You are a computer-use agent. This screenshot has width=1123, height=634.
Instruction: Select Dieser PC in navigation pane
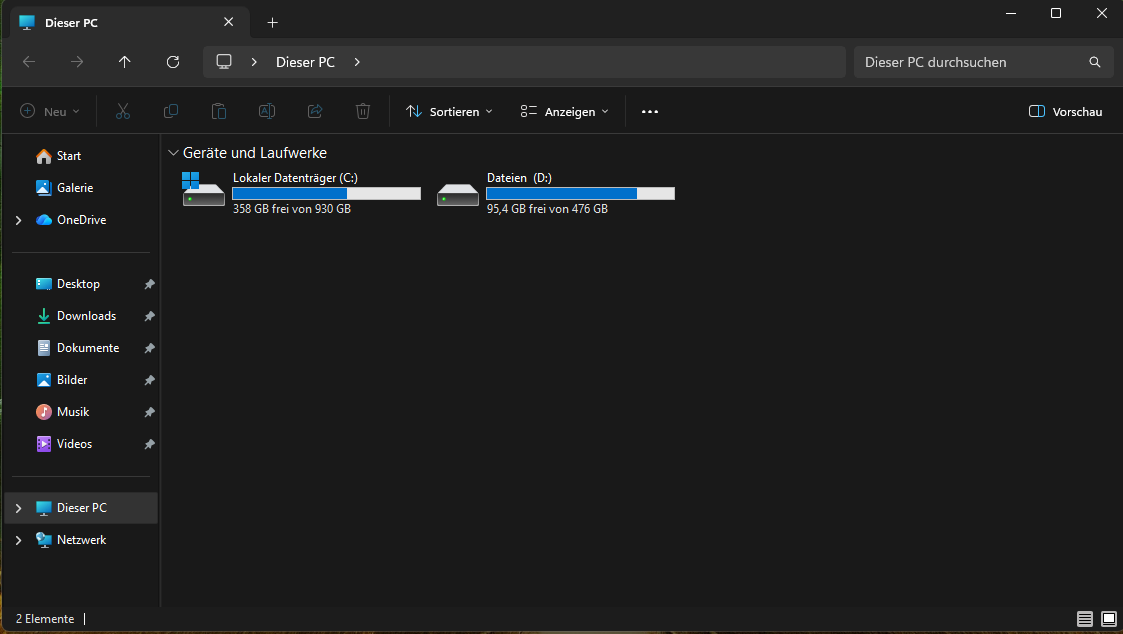point(82,508)
